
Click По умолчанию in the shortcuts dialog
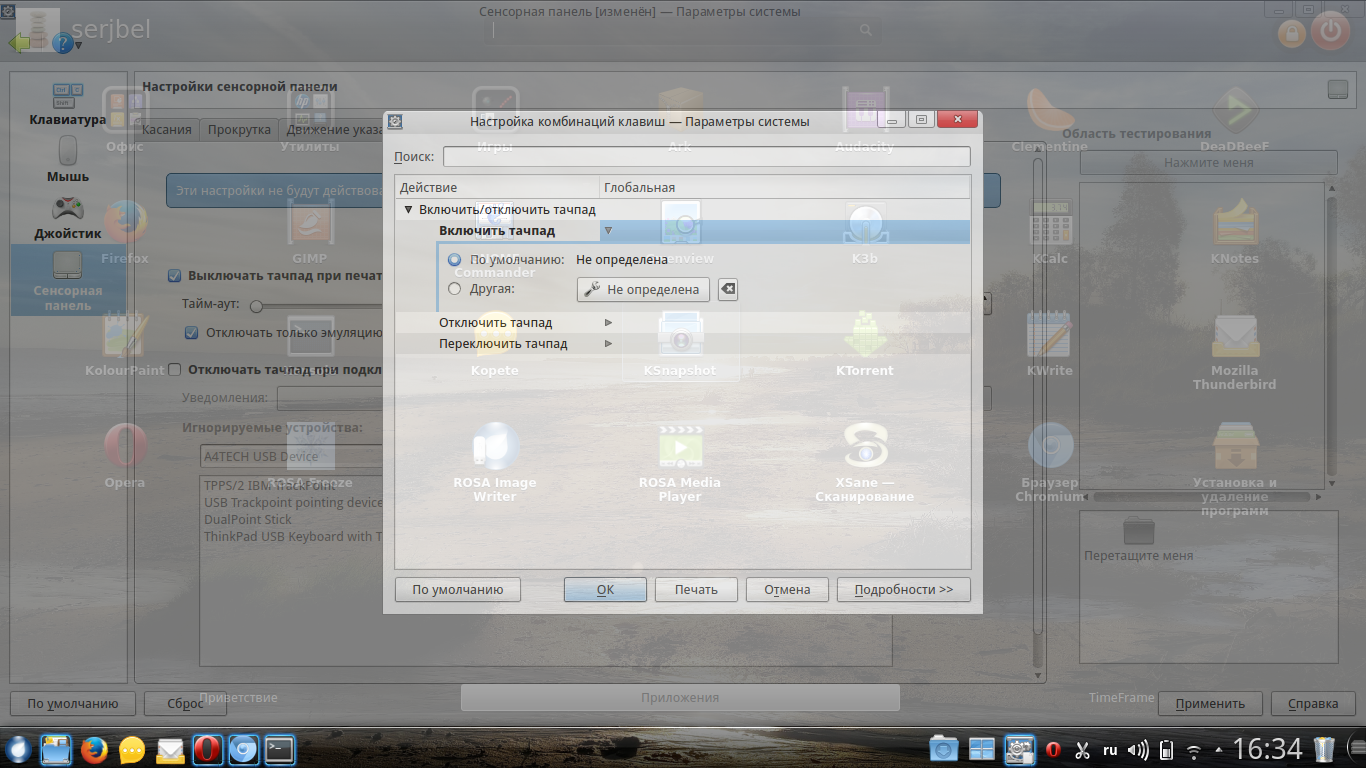(x=457, y=590)
